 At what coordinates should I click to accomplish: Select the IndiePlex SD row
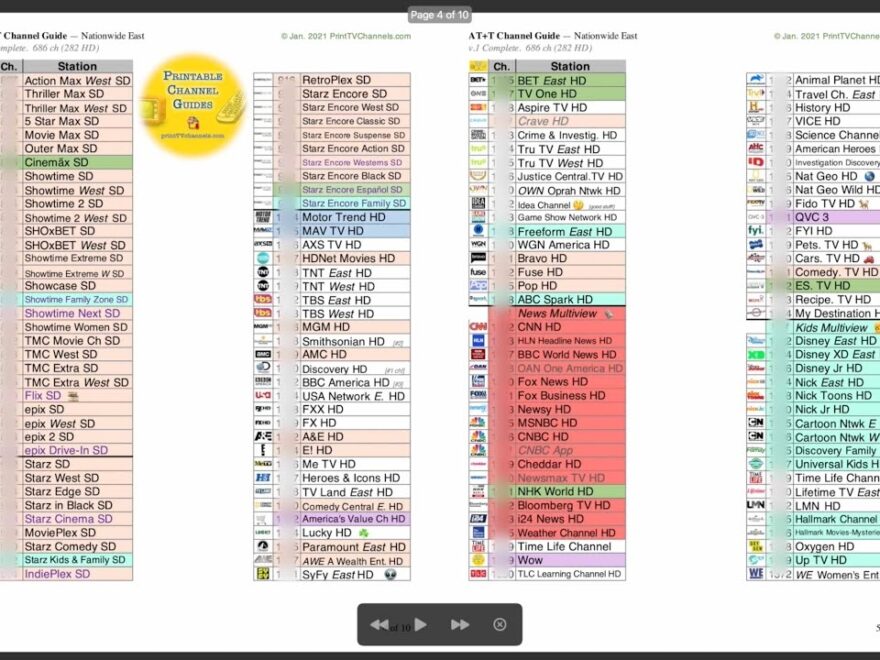pos(66,574)
